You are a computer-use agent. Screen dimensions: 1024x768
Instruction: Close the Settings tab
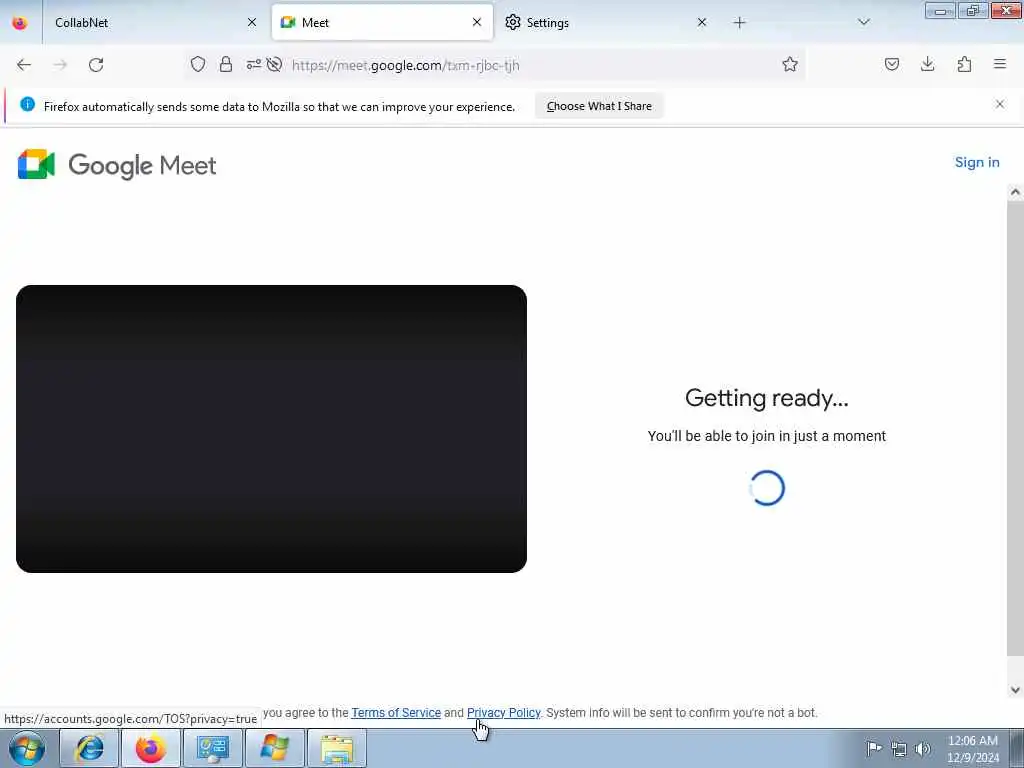[x=702, y=22]
